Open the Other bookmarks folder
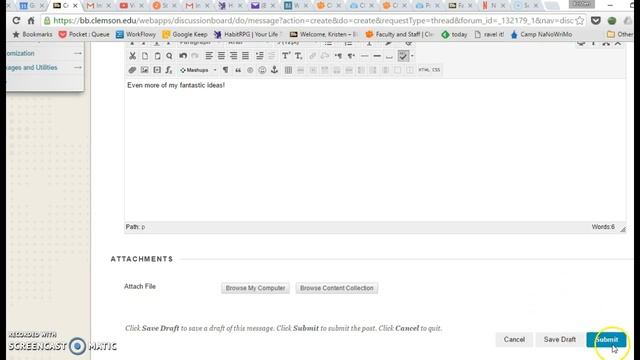The width and height of the screenshot is (640, 360). pyautogui.click(x=620, y=35)
